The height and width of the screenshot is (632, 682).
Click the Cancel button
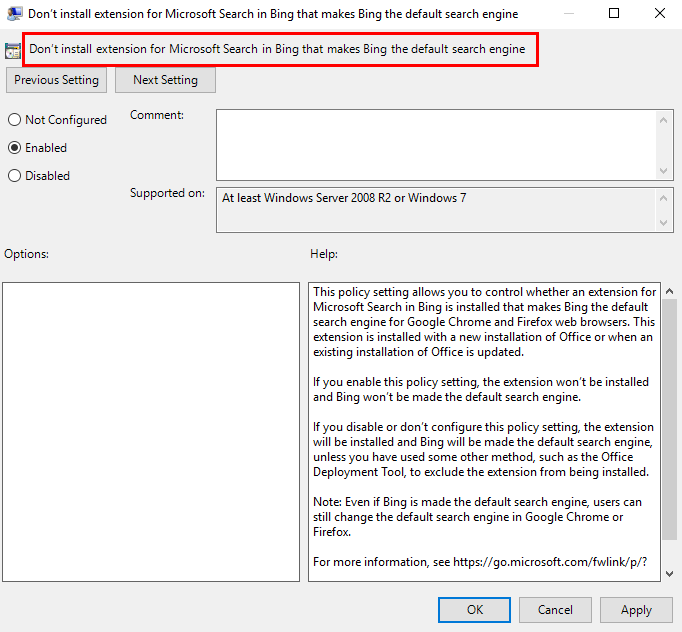click(x=555, y=610)
